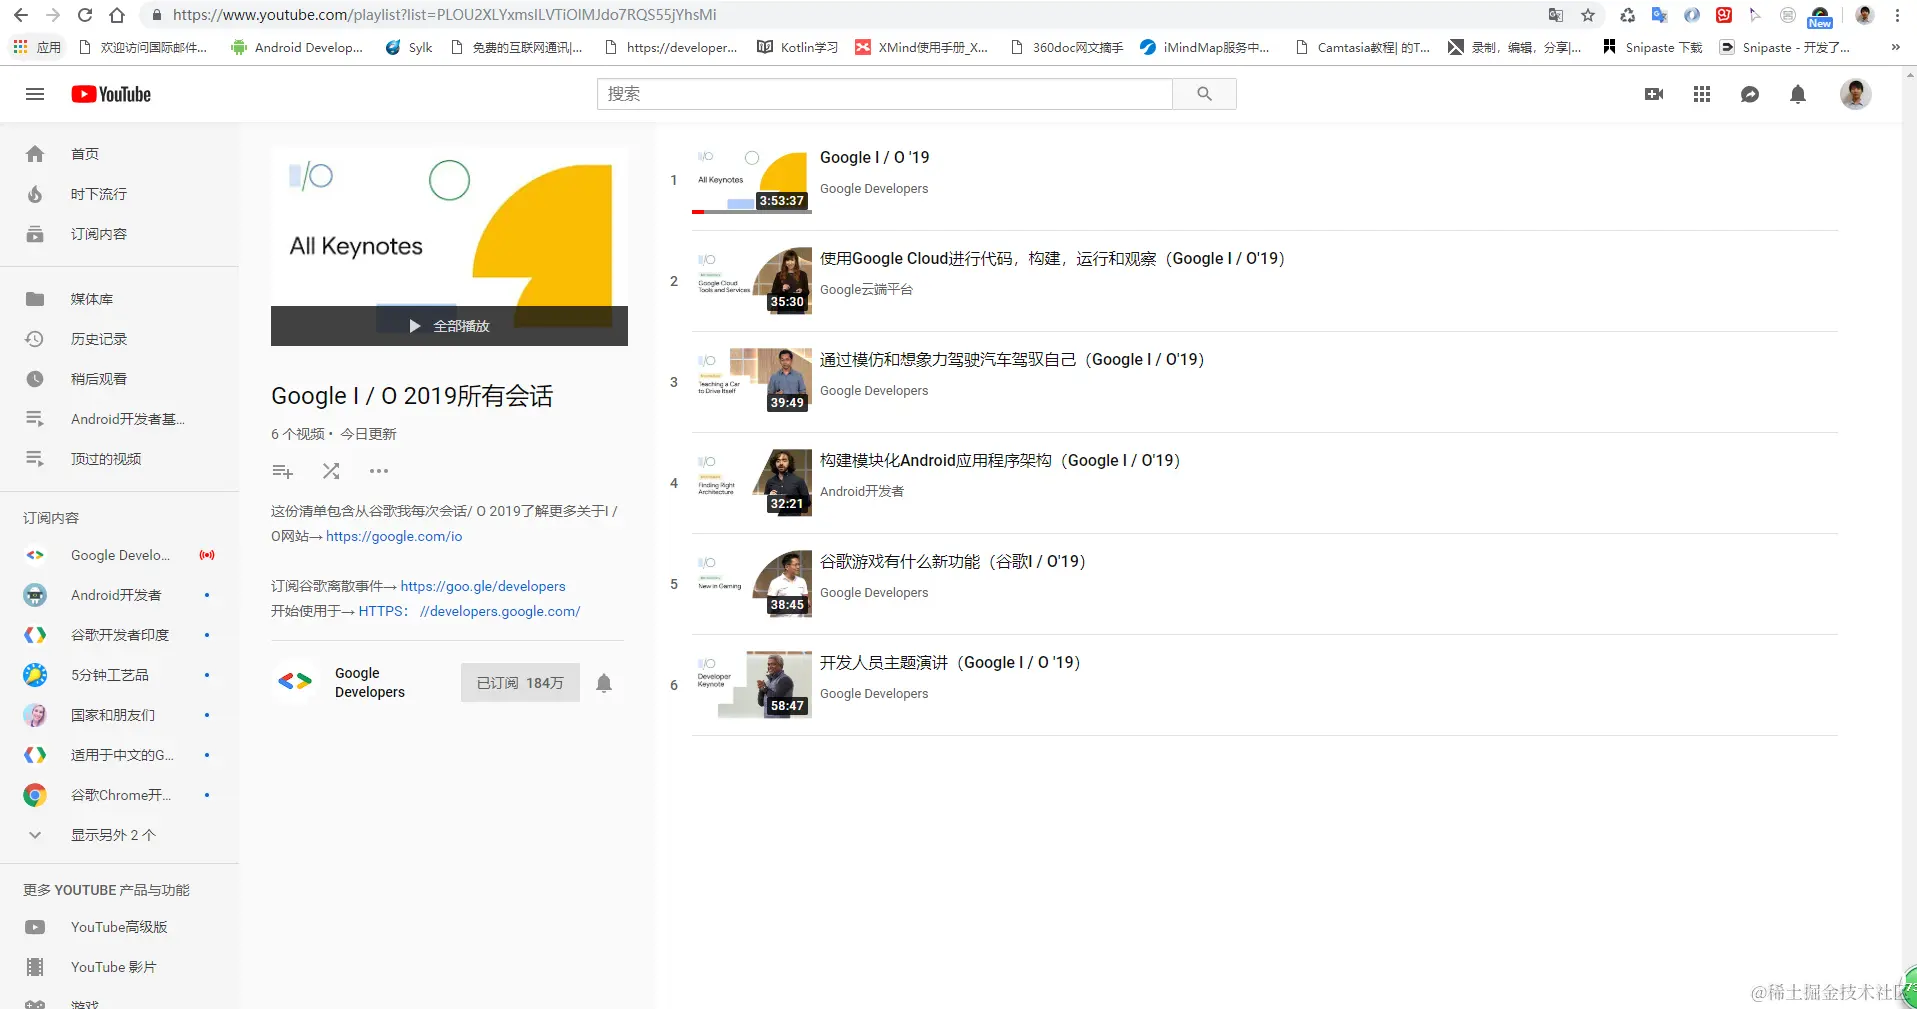Expand 显示另外2个 subscriptions
The height and width of the screenshot is (1009, 1917).
[x=111, y=834]
